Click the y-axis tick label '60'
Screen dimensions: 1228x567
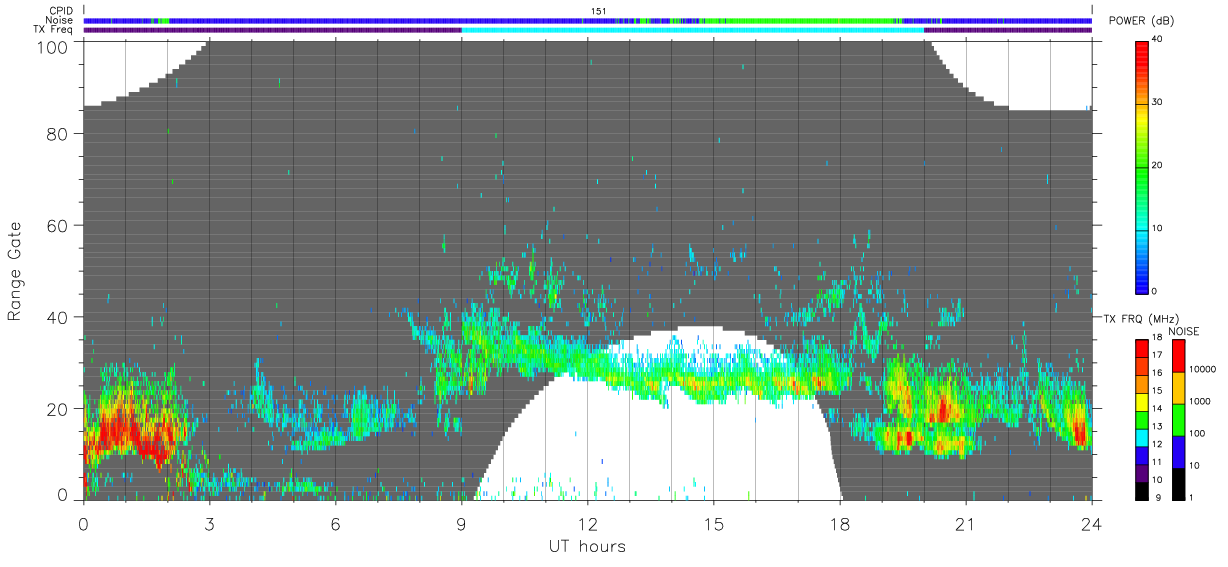(59, 226)
